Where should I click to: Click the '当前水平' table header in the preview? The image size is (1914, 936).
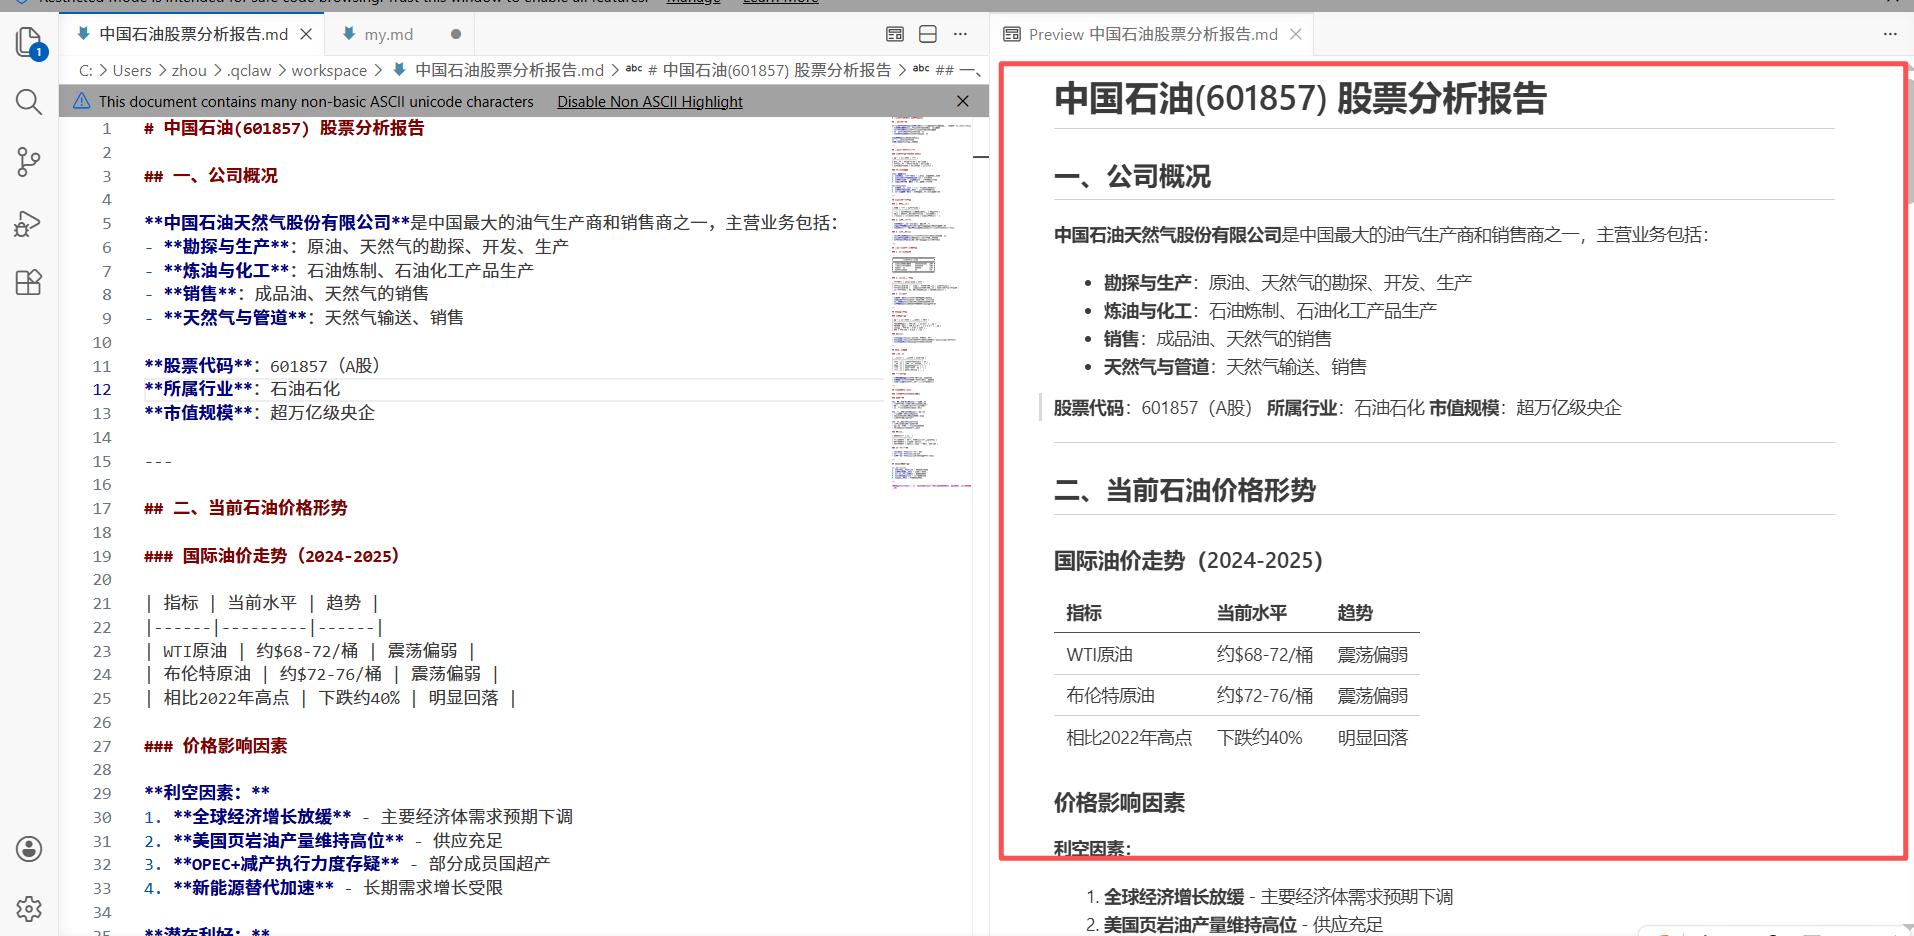(1251, 613)
